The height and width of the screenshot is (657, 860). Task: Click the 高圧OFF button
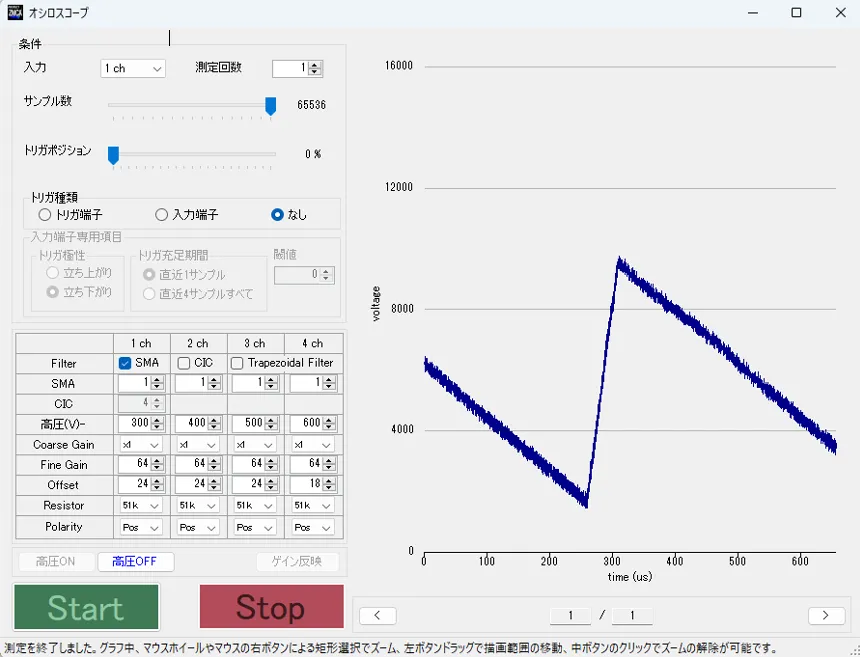pos(135,562)
